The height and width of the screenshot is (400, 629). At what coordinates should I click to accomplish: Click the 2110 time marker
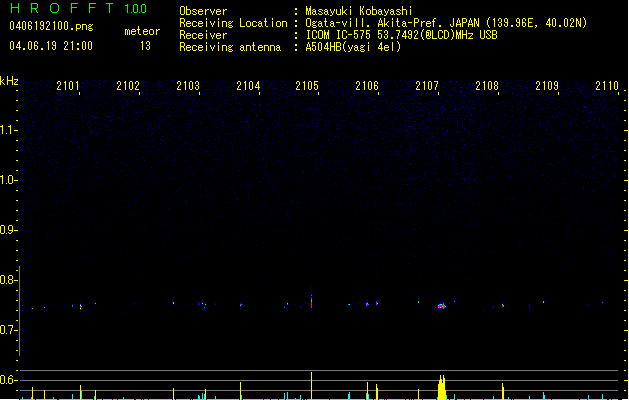[x=607, y=85]
